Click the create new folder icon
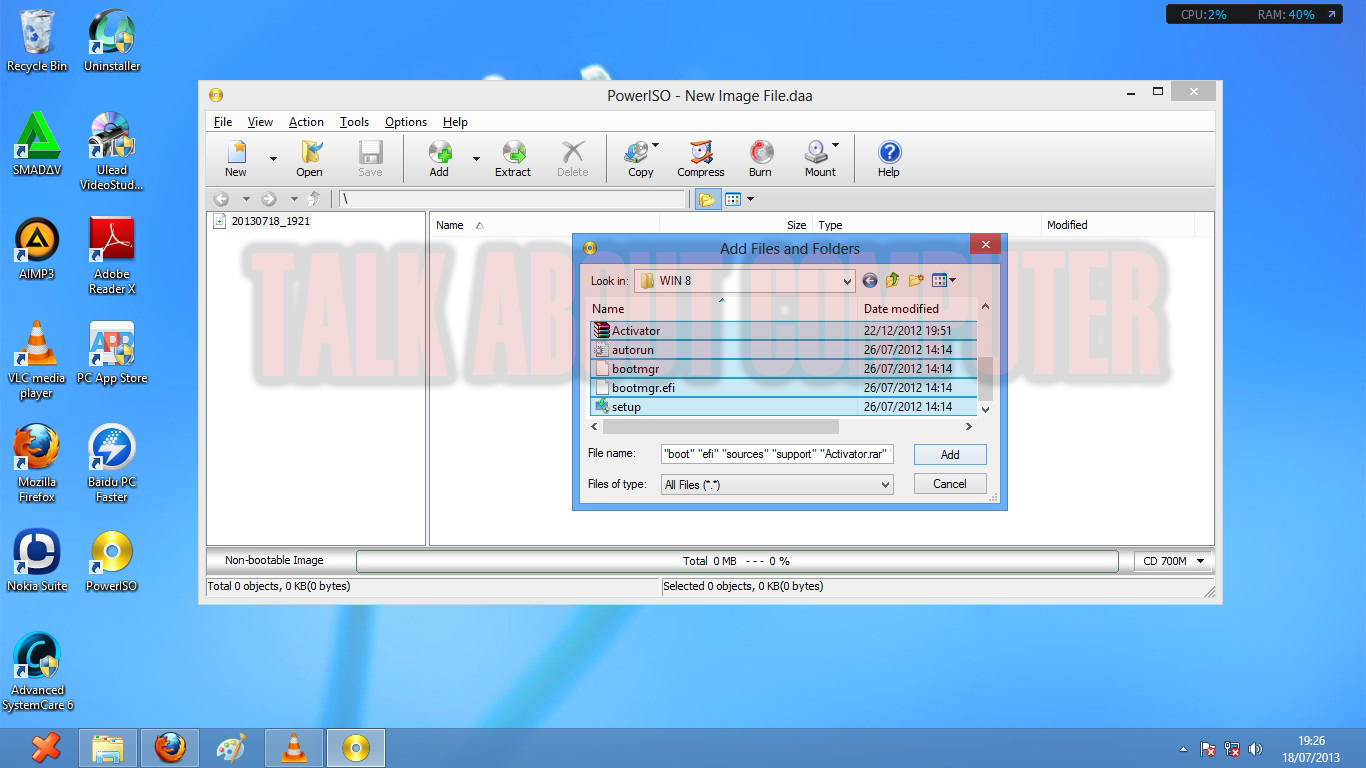The image size is (1366, 768). pos(916,281)
